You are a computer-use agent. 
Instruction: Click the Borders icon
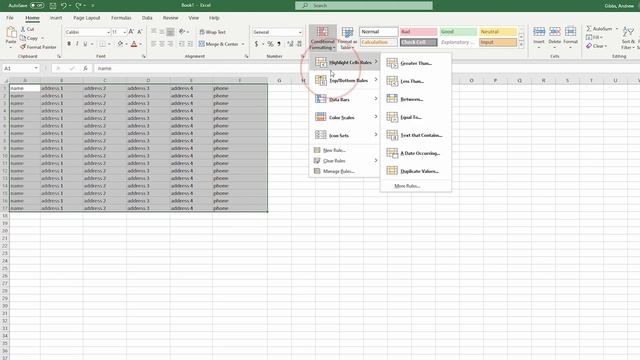click(x=102, y=44)
